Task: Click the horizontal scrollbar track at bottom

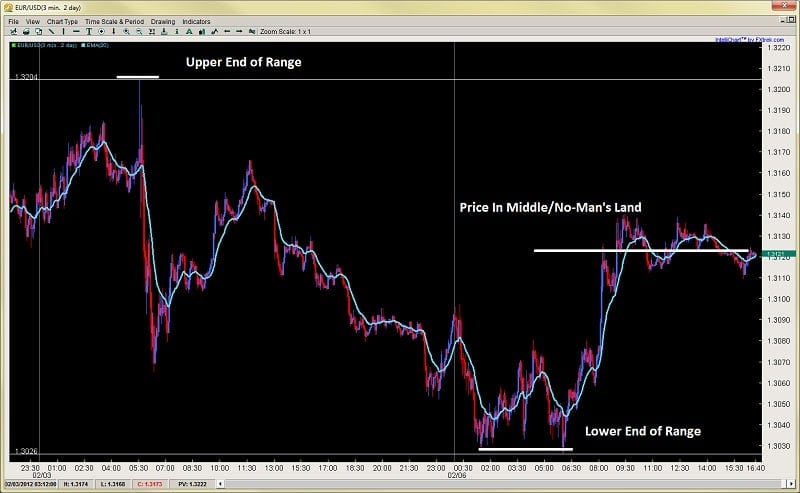Action: point(505,484)
